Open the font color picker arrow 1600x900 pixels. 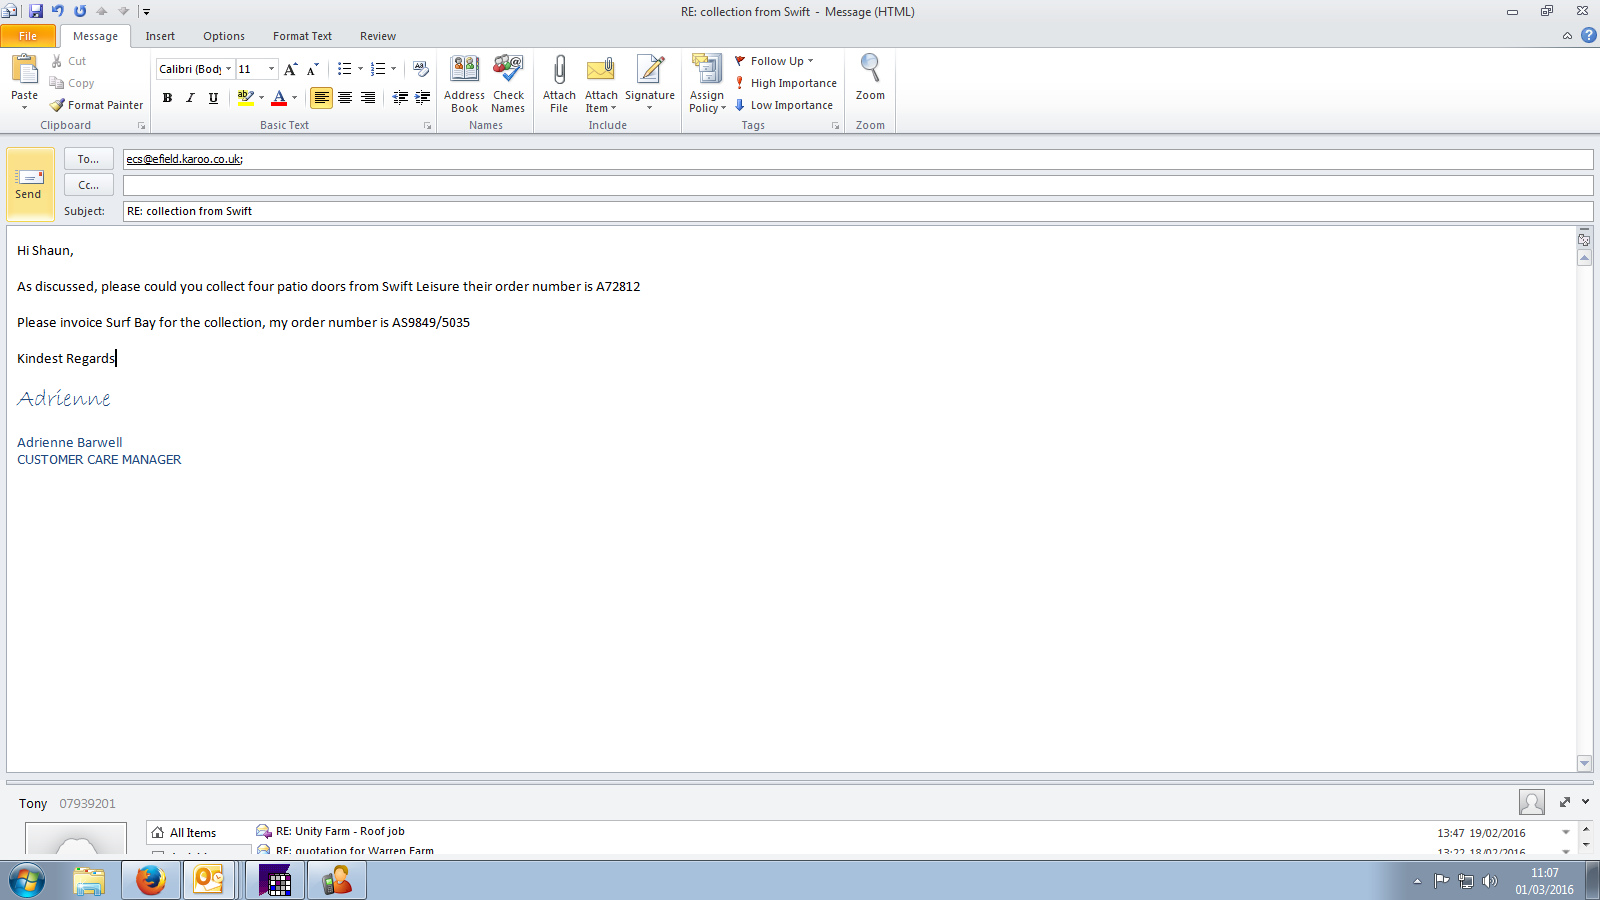pos(294,97)
